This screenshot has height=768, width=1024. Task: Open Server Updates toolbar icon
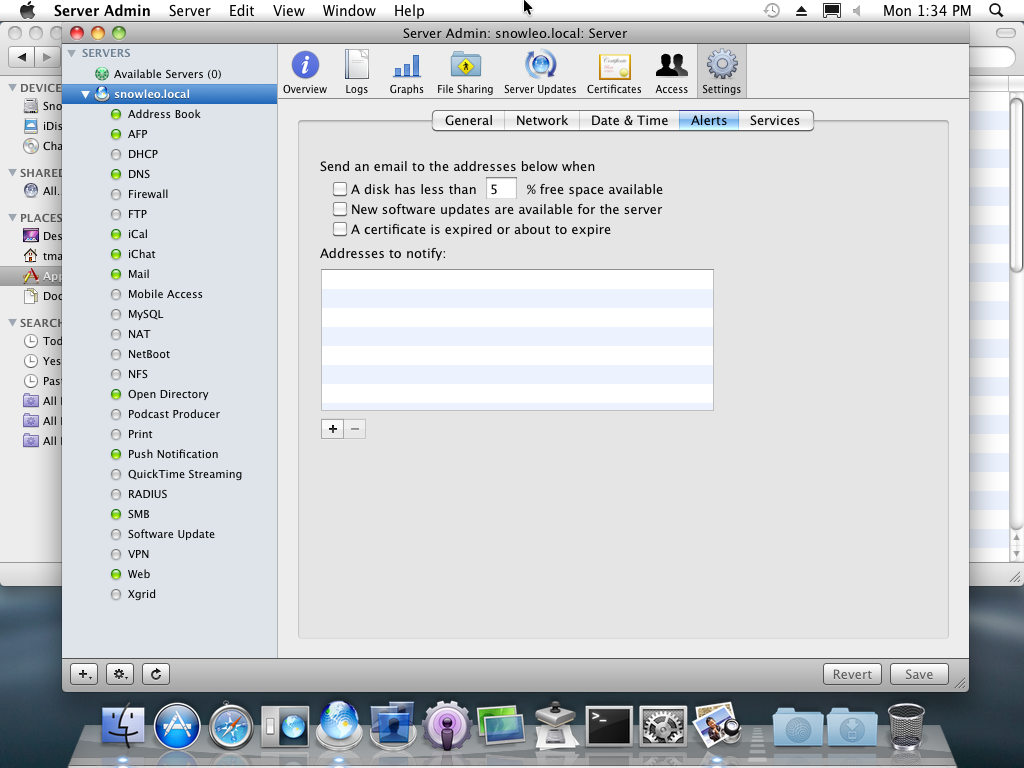coord(540,72)
